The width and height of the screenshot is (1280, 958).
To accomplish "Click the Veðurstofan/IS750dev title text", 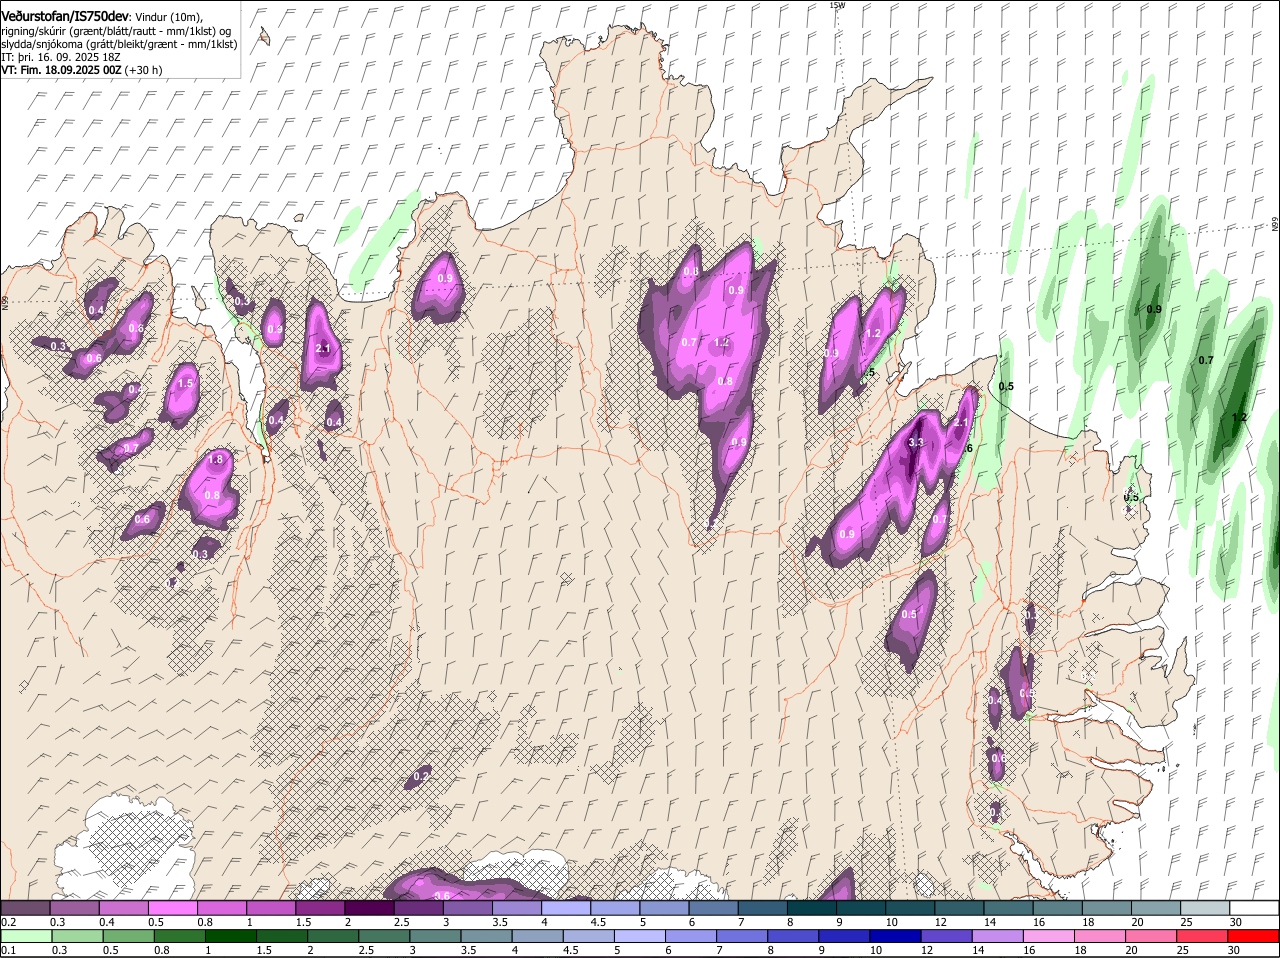I will click(x=65, y=16).
